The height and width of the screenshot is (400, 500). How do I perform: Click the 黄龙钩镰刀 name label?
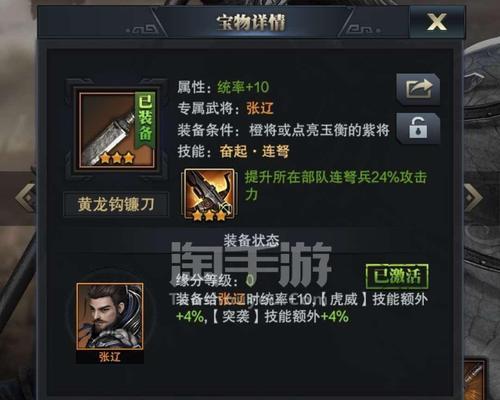click(x=116, y=204)
